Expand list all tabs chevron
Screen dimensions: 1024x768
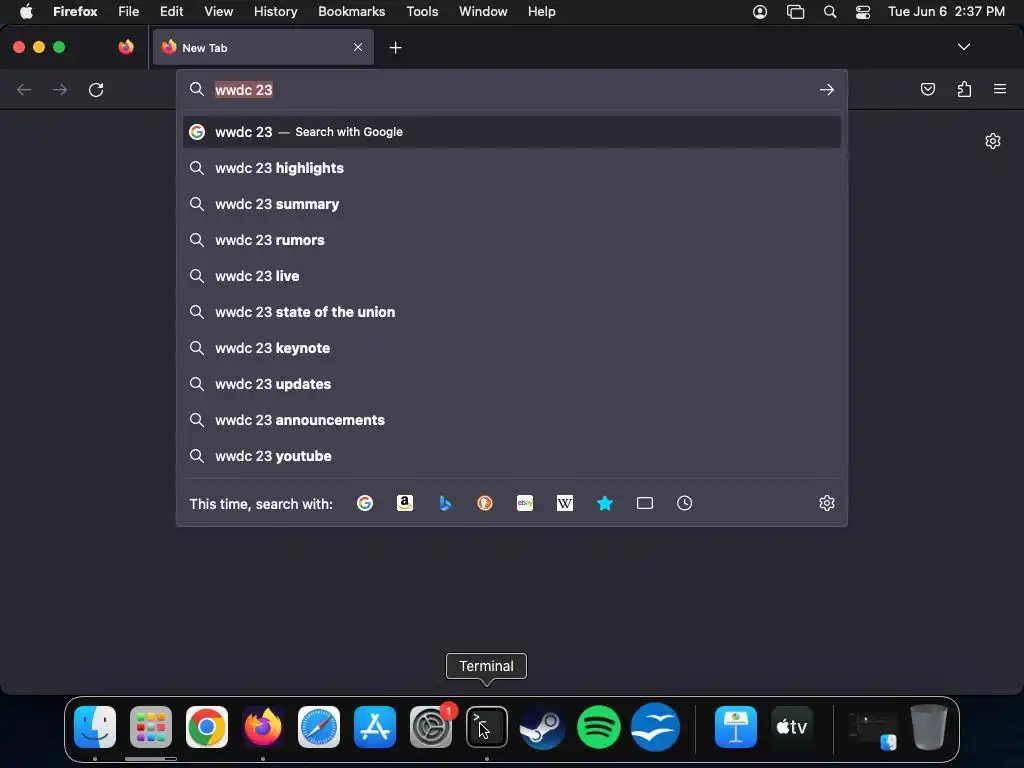(x=963, y=47)
